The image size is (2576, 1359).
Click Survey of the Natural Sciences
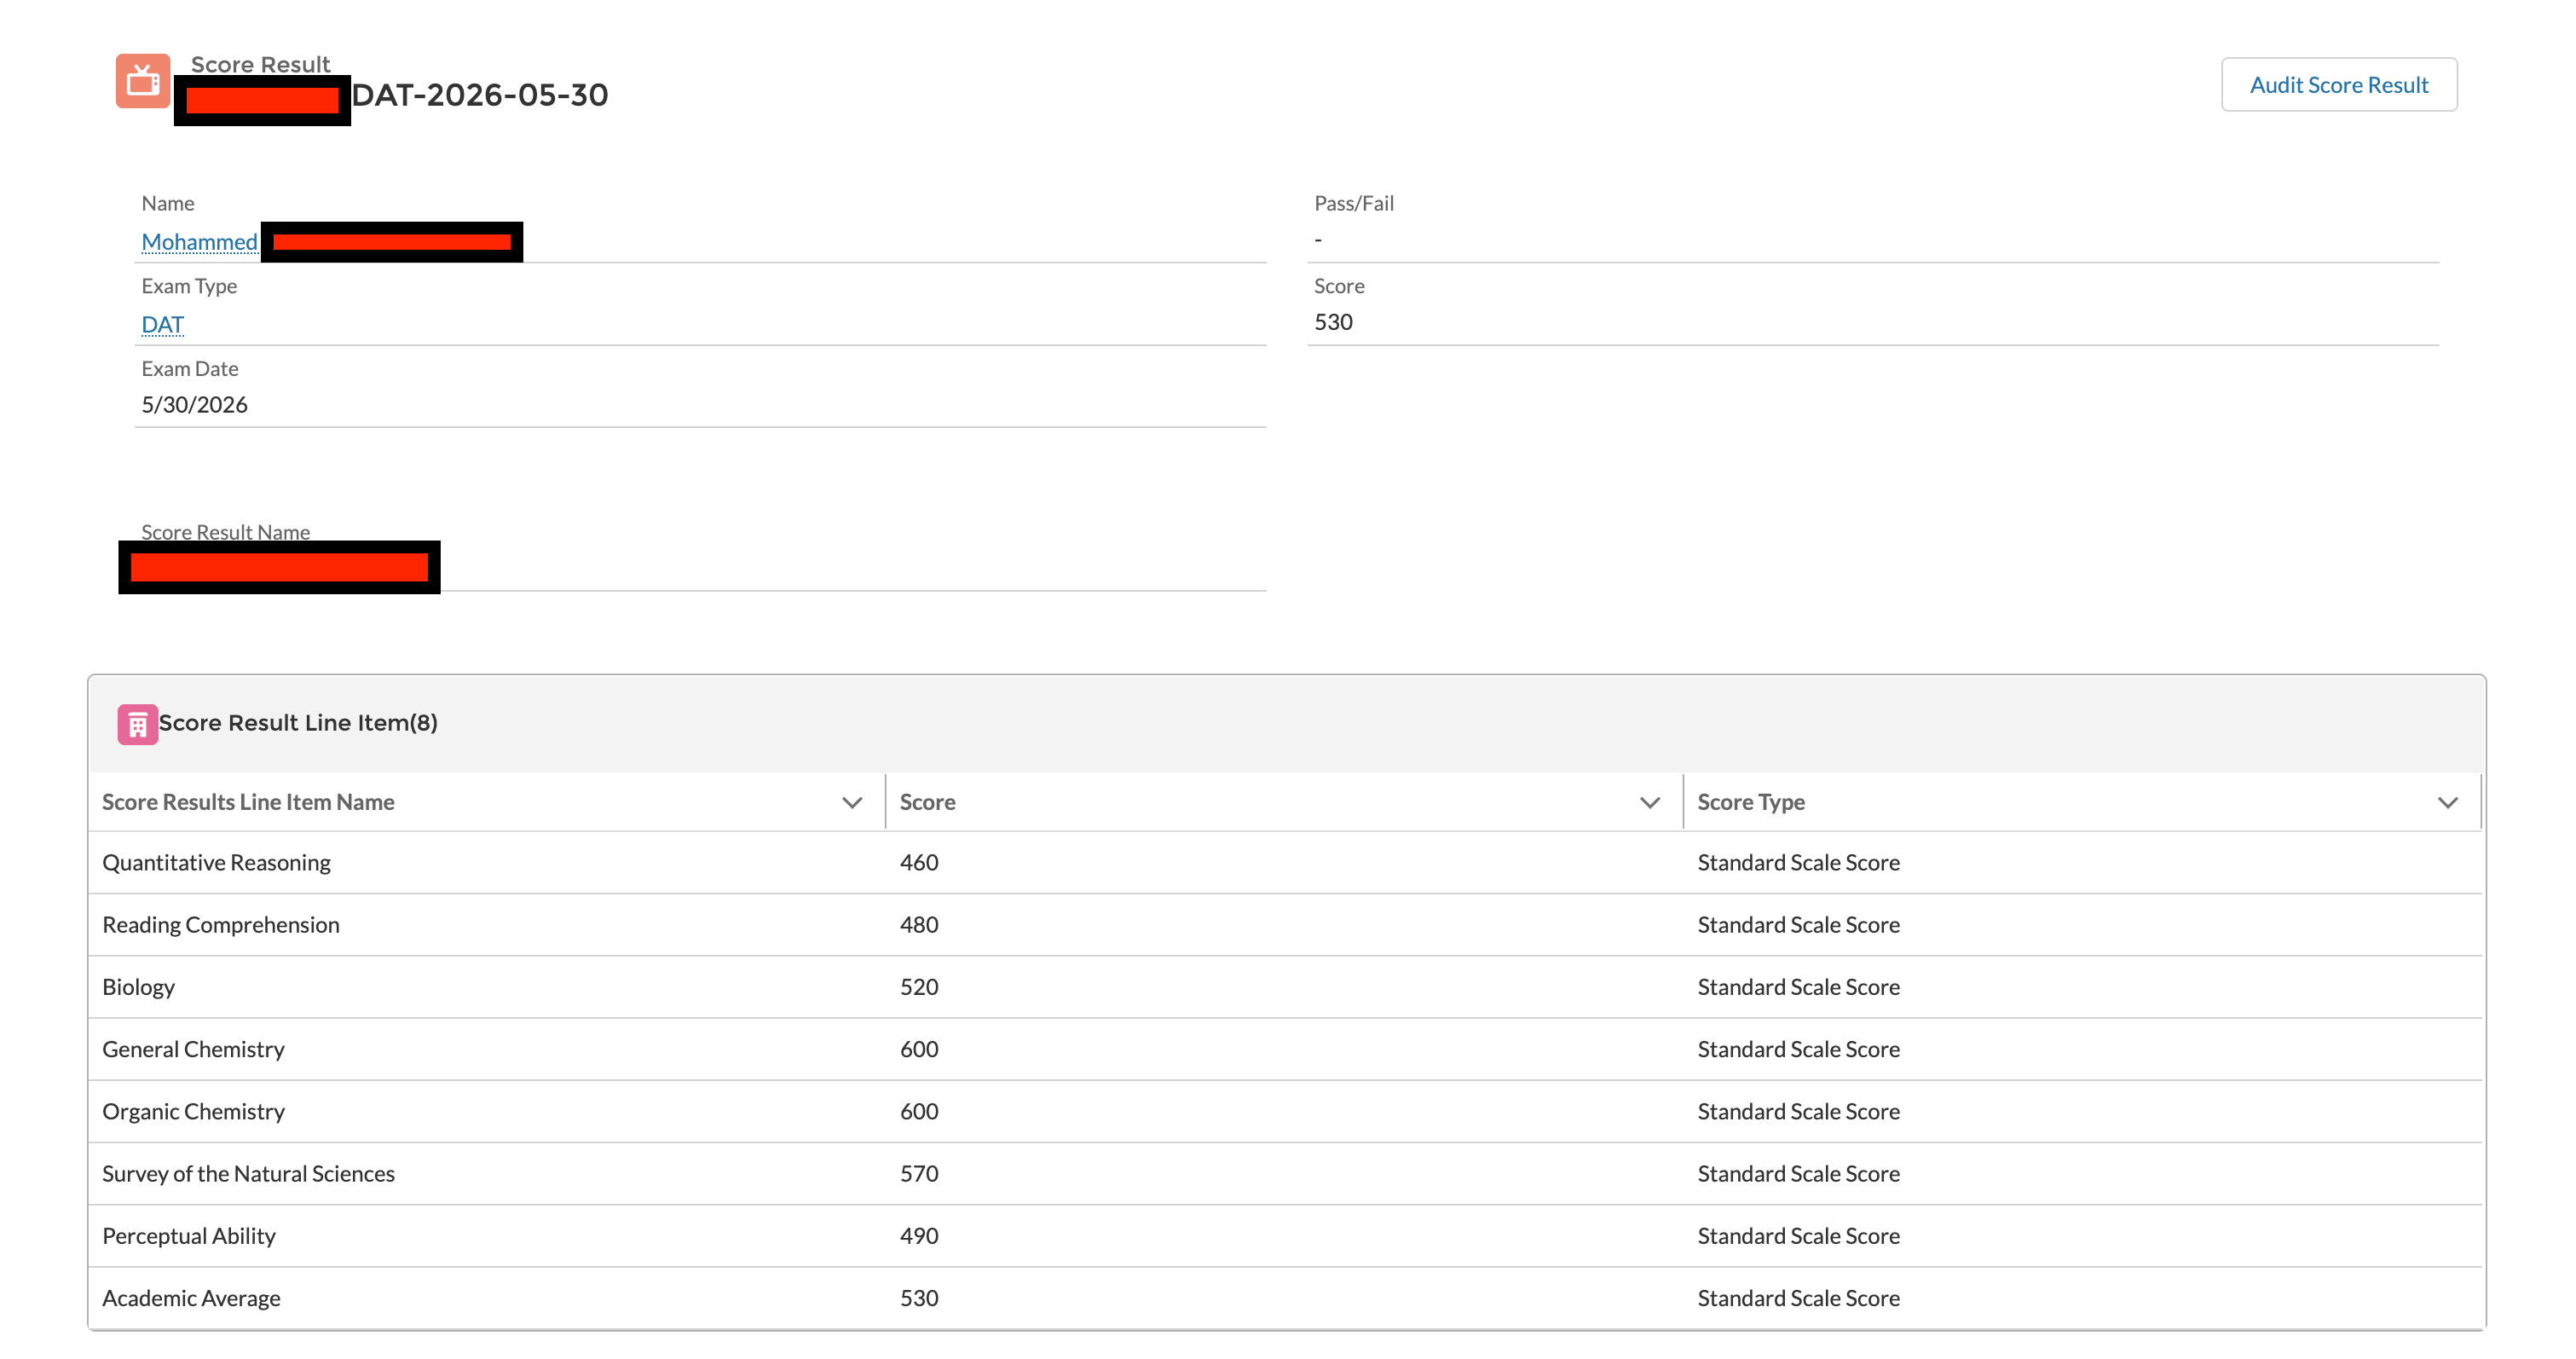click(x=248, y=1173)
